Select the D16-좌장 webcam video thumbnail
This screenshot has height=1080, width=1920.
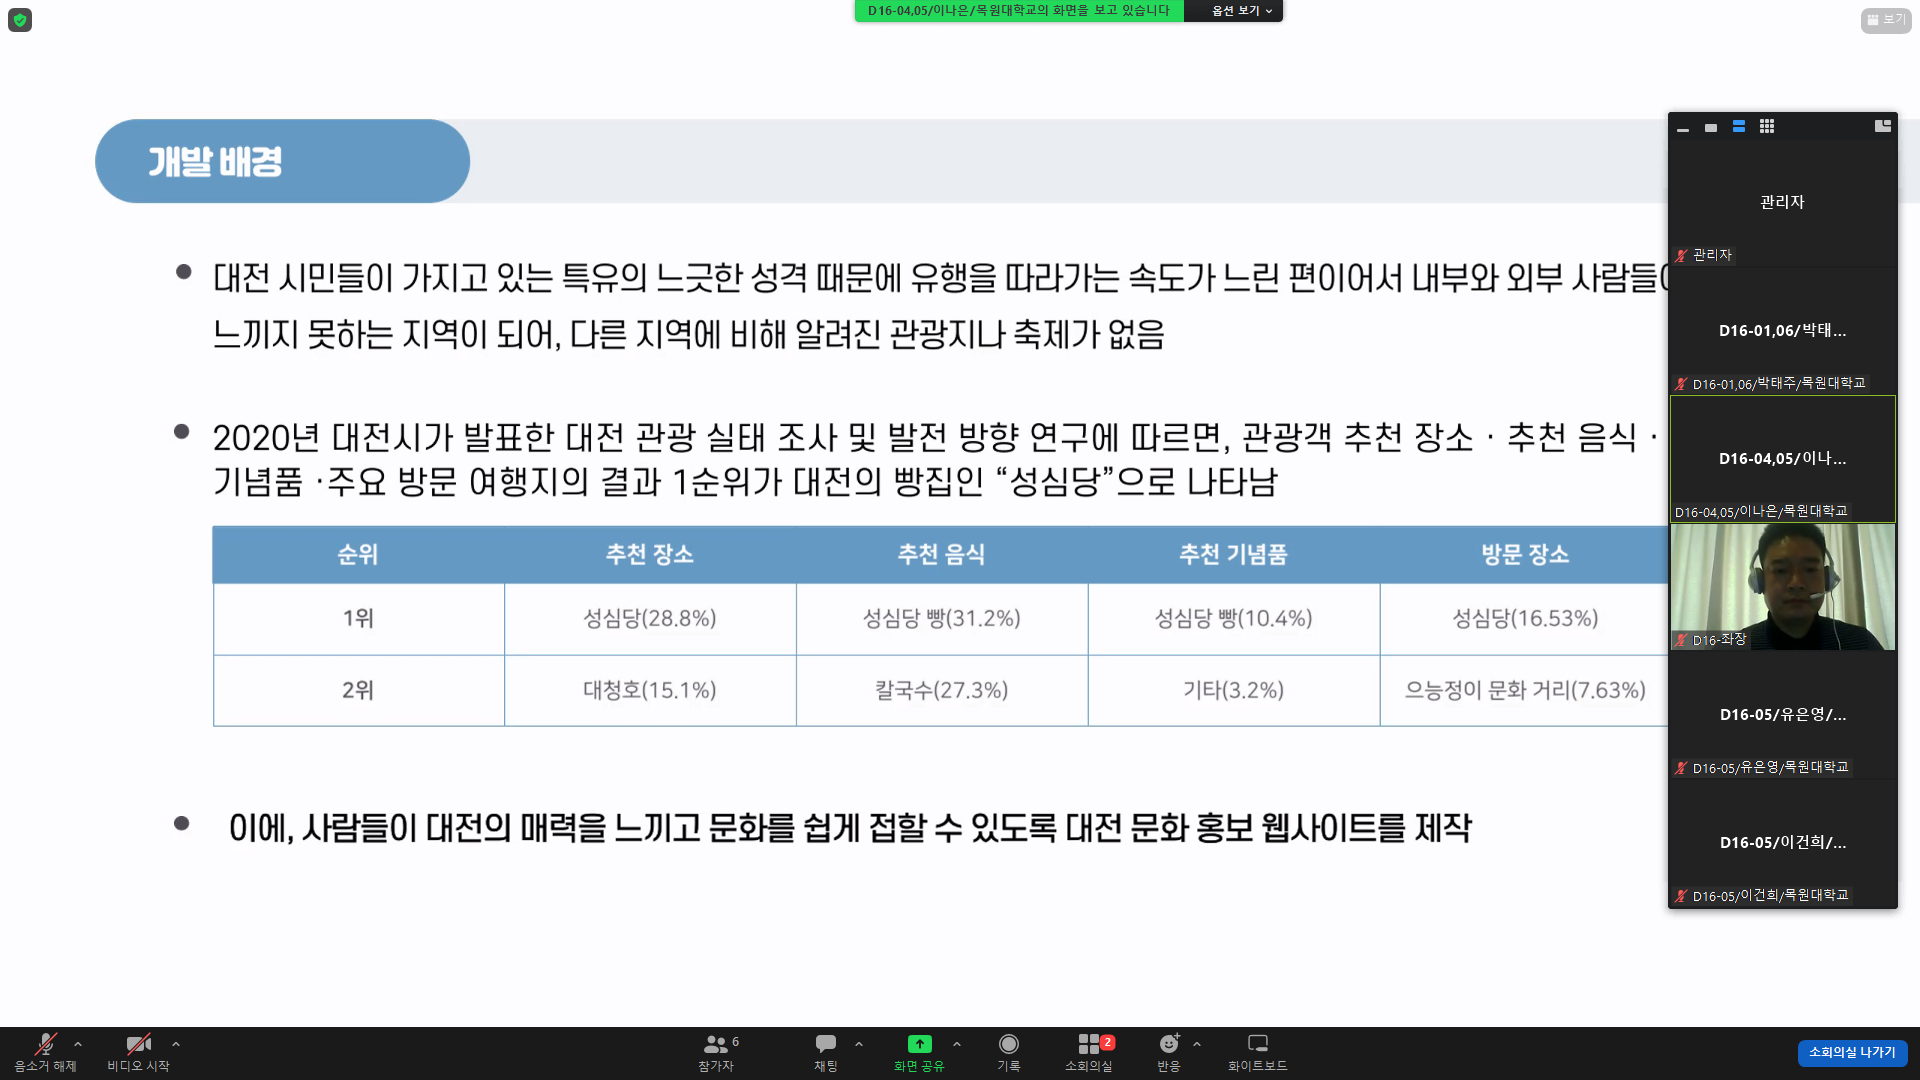pos(1782,587)
